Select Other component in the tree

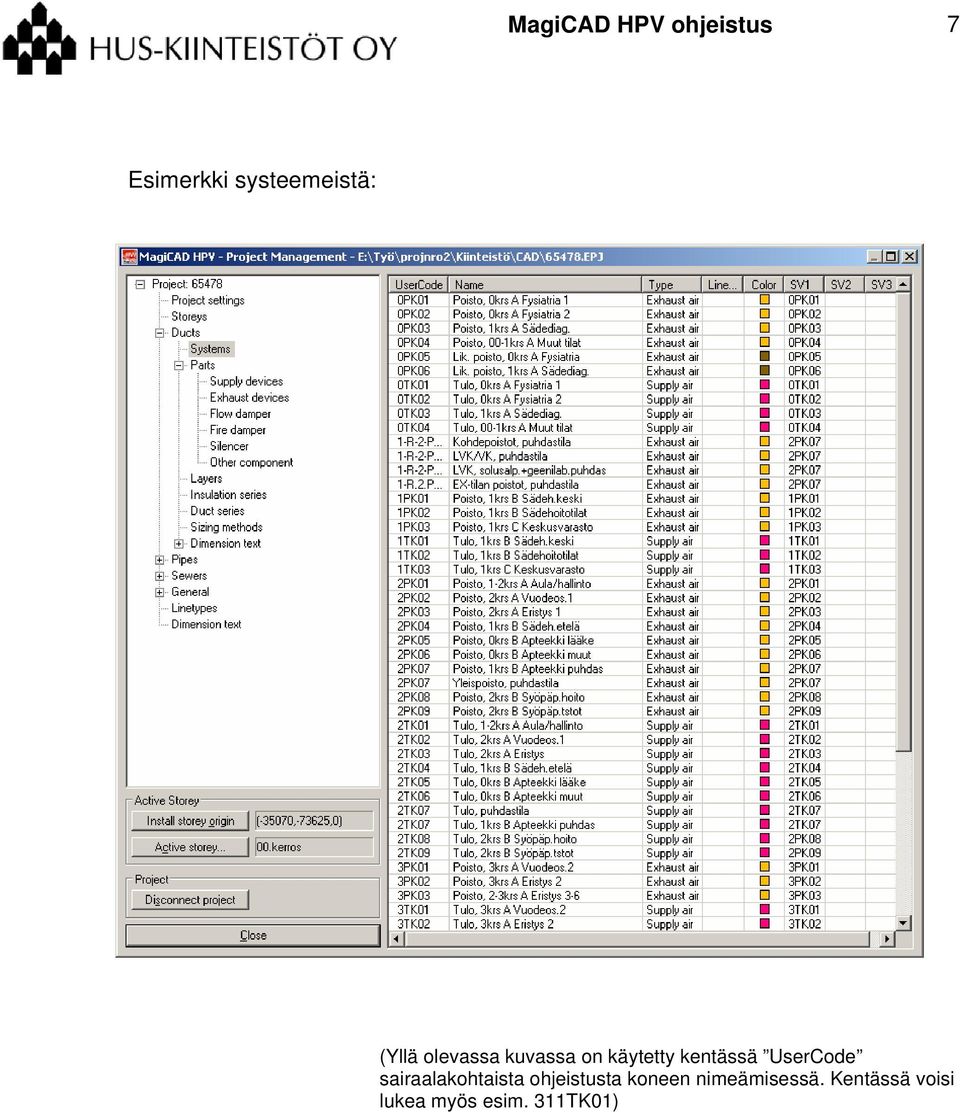[251, 462]
